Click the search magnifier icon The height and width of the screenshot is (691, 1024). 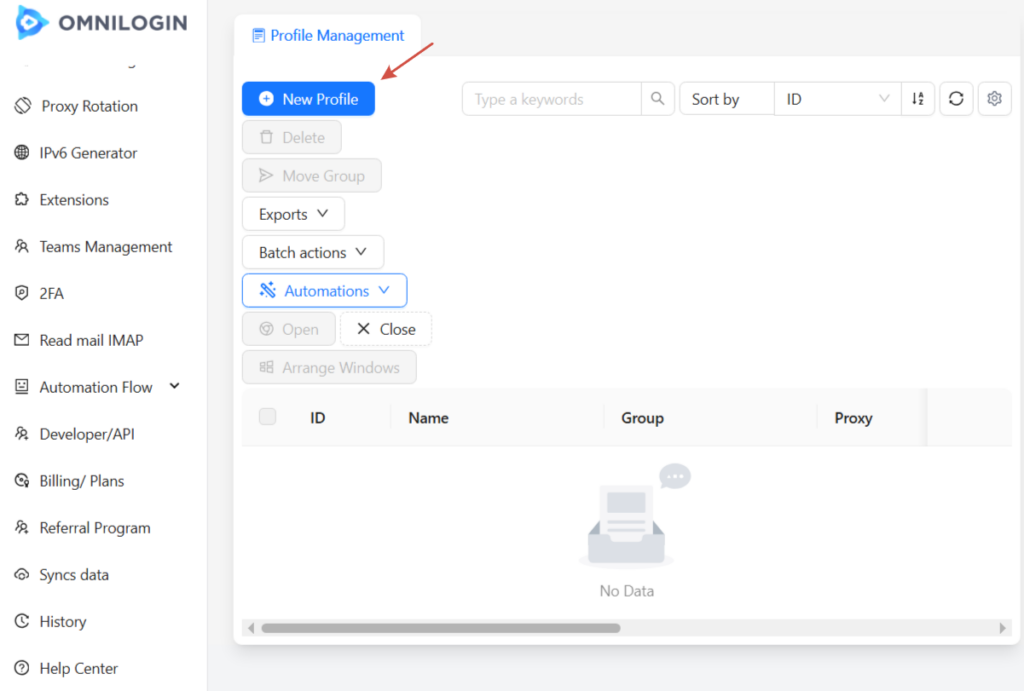tap(657, 99)
